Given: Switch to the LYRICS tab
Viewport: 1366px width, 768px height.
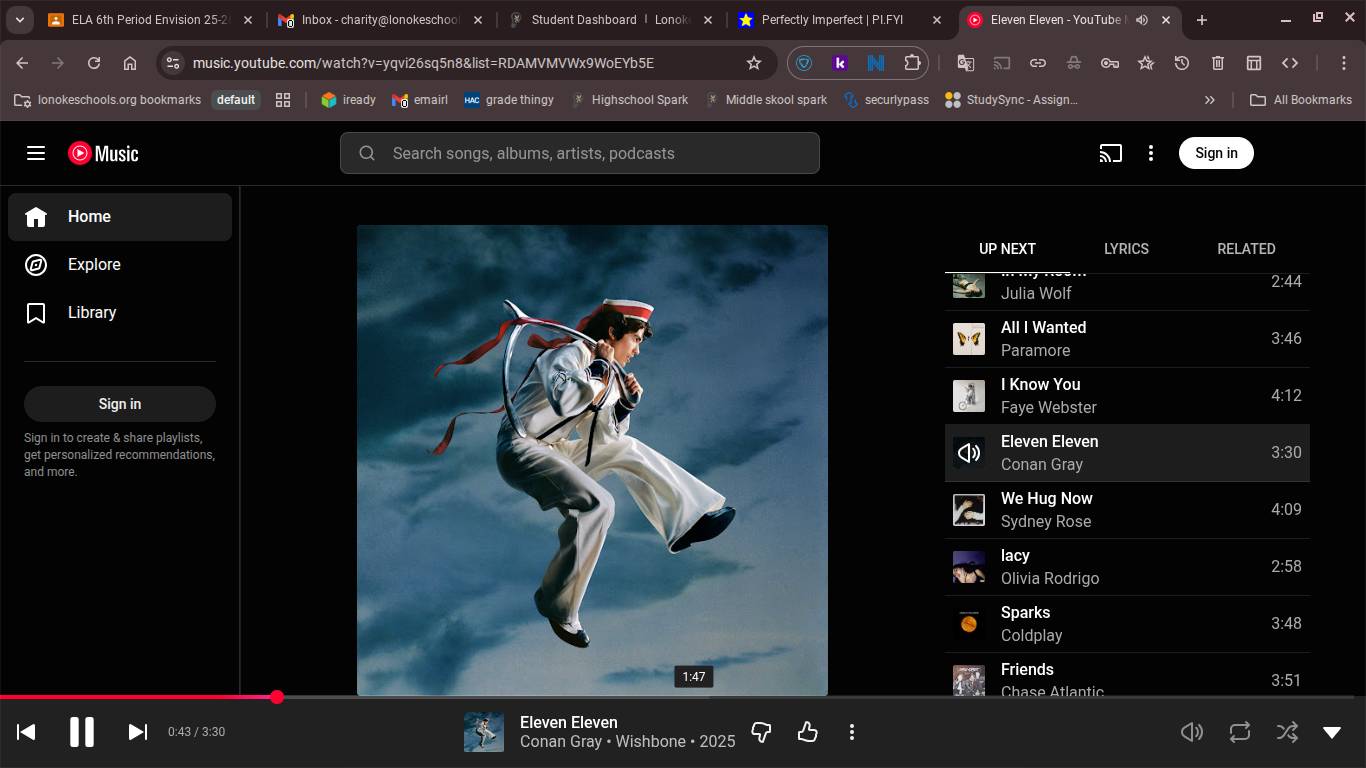Looking at the screenshot, I should point(1126,249).
